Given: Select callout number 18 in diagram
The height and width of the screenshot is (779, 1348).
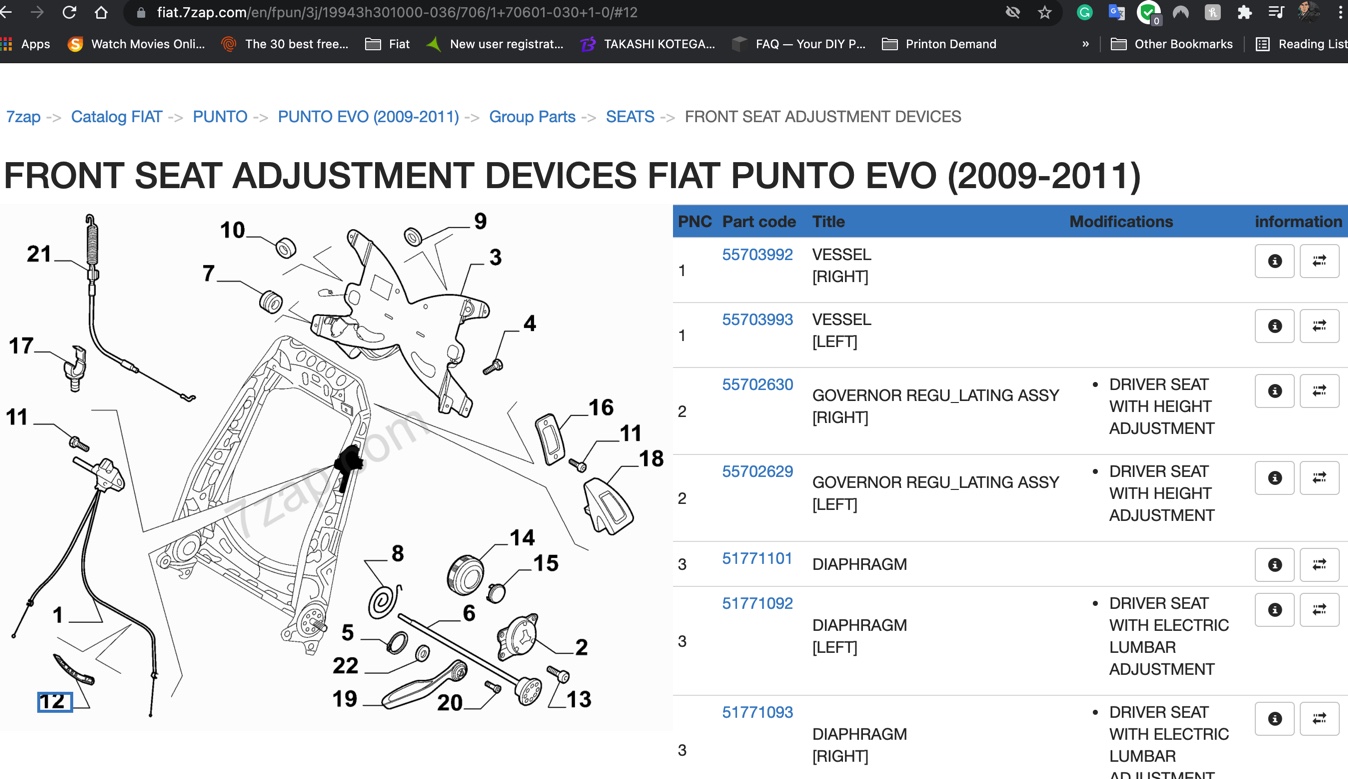Looking at the screenshot, I should point(651,459).
